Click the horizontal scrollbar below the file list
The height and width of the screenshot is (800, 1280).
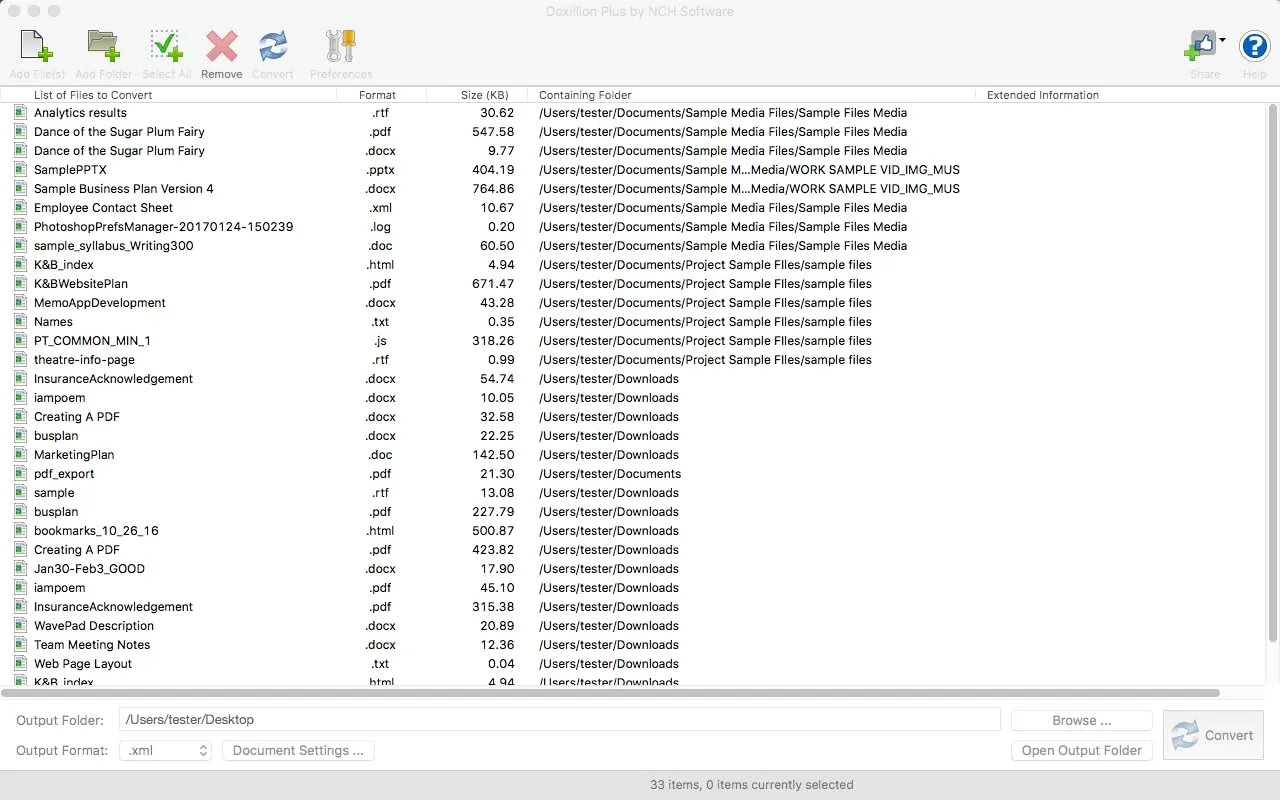[610, 693]
